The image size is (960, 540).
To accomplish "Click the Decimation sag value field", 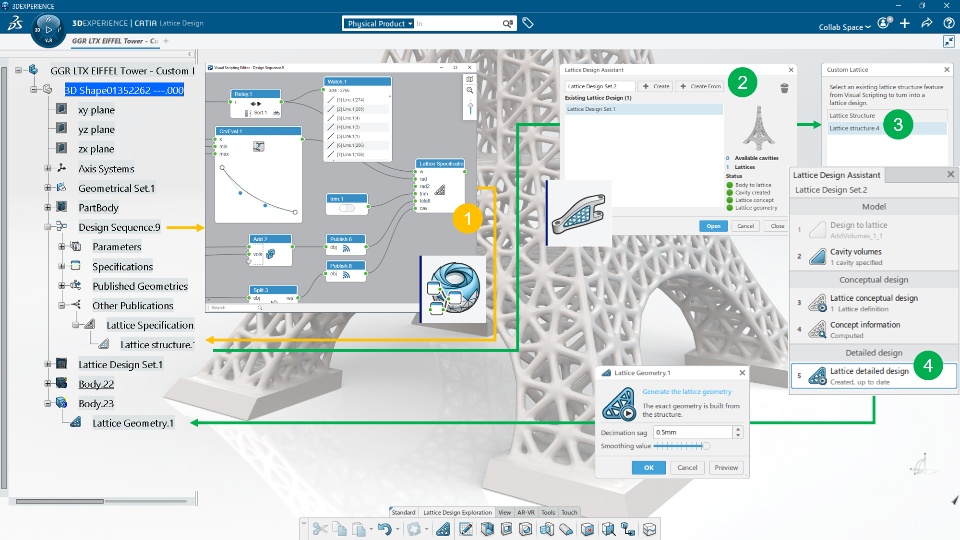I will [x=692, y=432].
